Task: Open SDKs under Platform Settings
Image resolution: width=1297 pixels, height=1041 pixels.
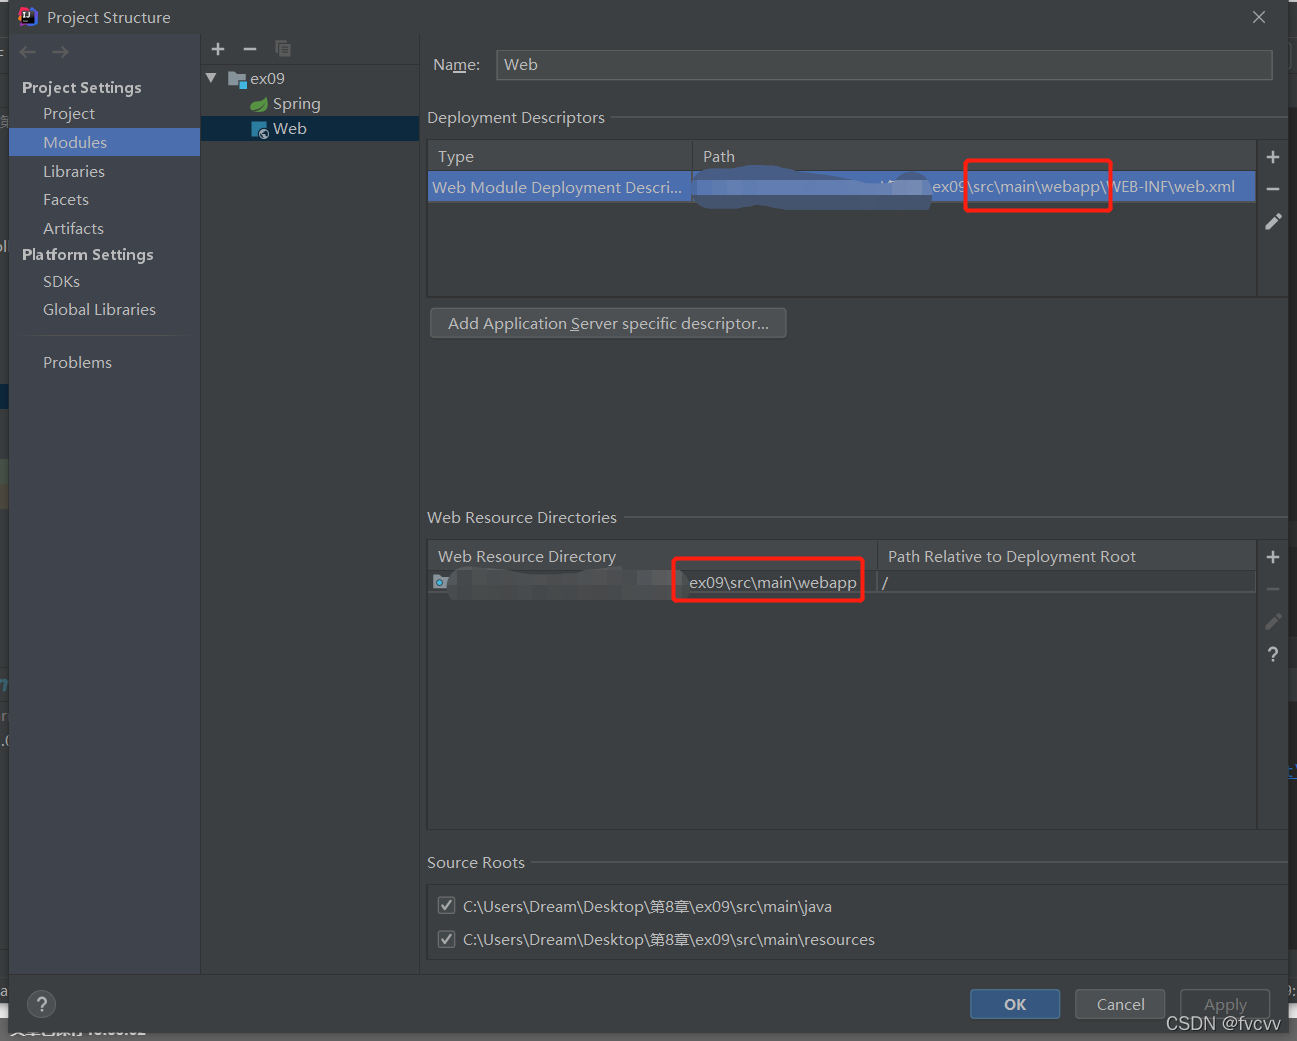Action: (x=61, y=282)
